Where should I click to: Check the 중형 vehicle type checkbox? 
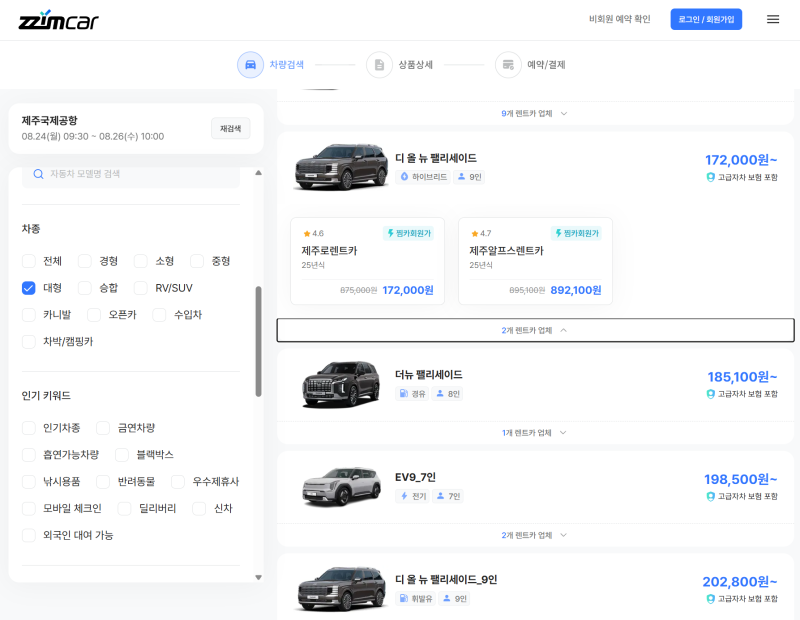click(197, 261)
